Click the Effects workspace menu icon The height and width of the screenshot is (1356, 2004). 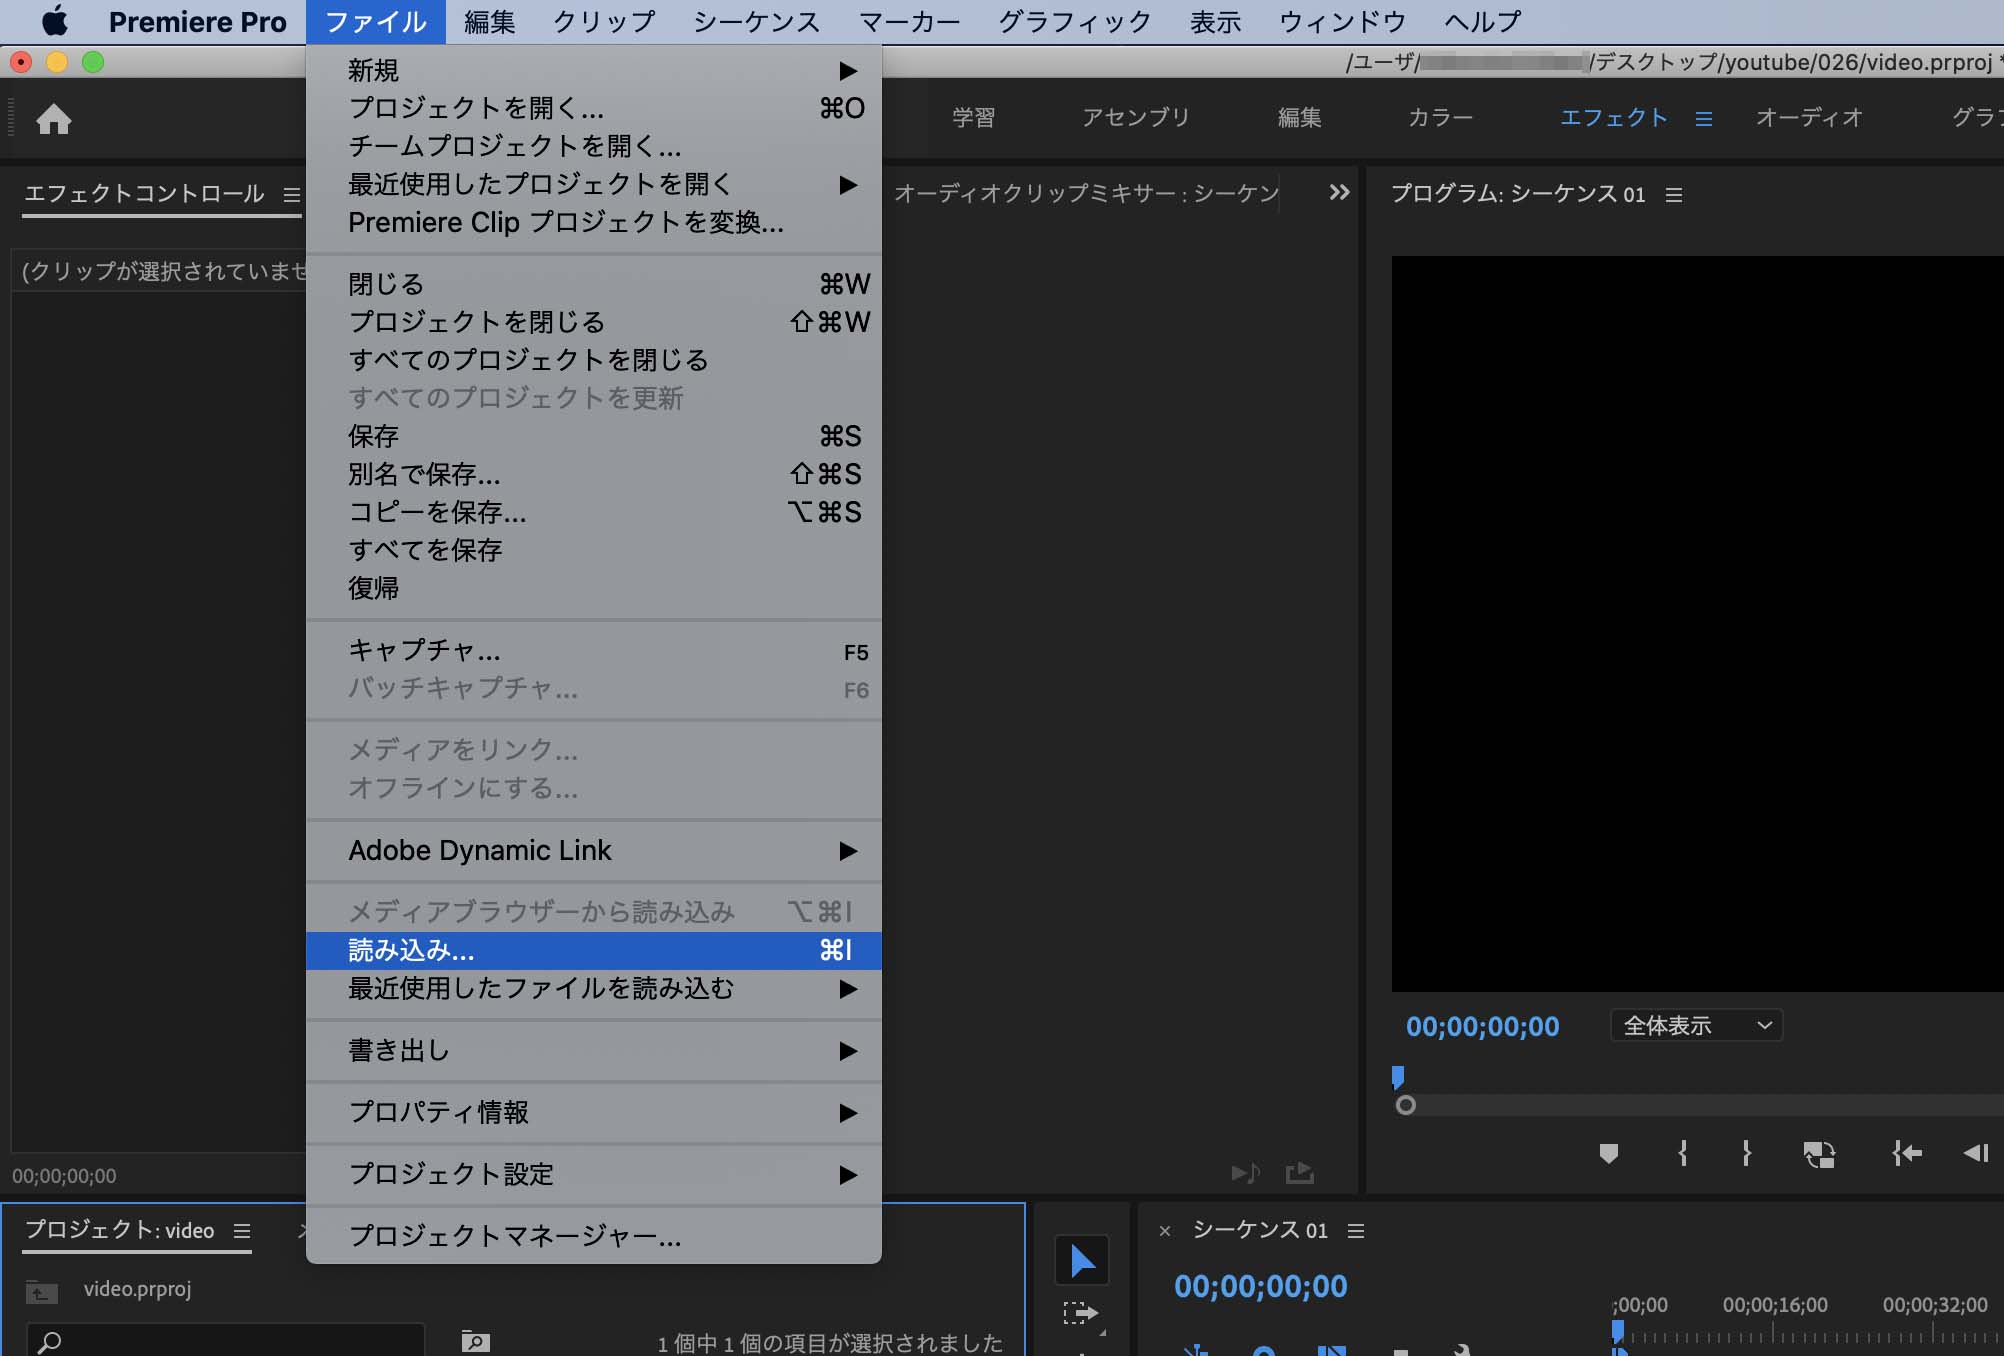[x=1704, y=119]
